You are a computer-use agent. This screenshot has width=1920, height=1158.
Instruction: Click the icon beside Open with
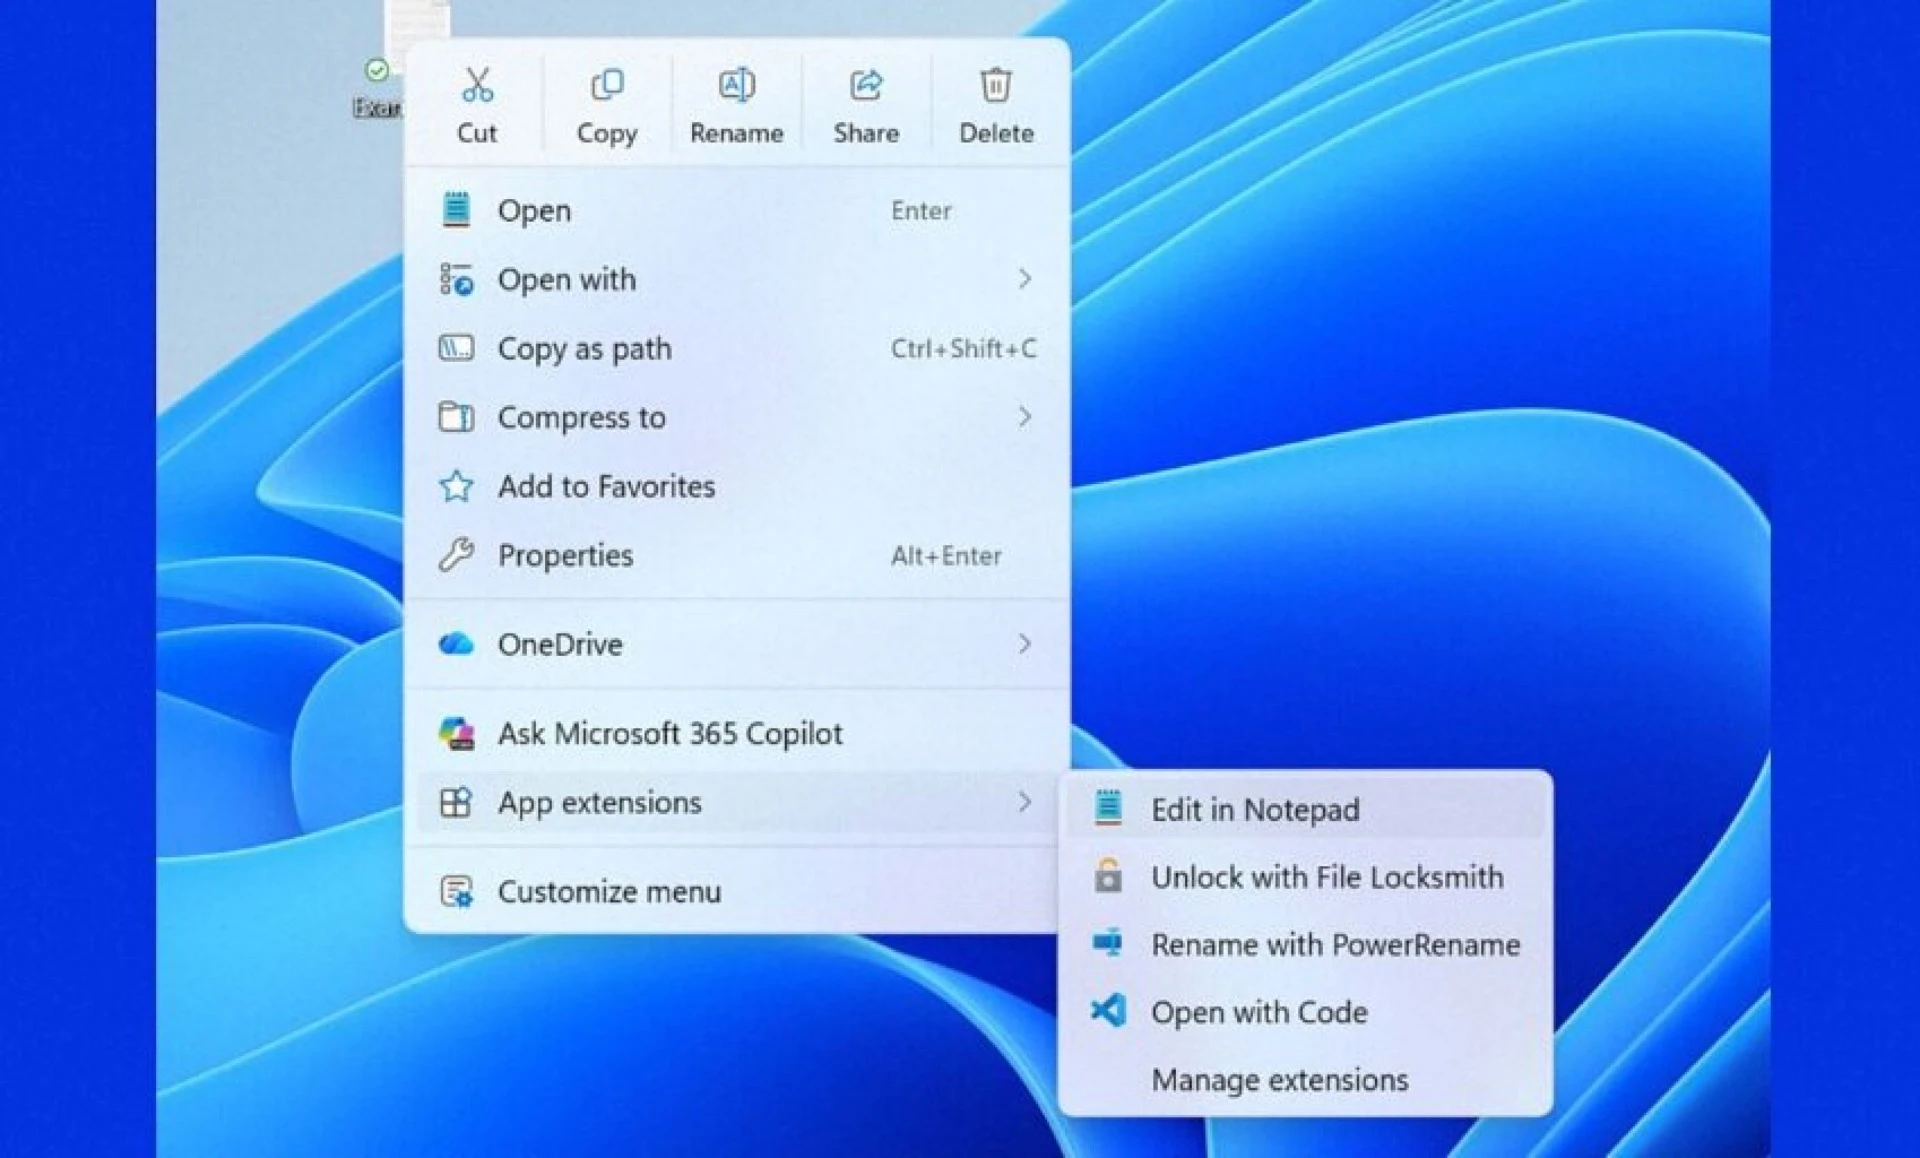point(456,279)
